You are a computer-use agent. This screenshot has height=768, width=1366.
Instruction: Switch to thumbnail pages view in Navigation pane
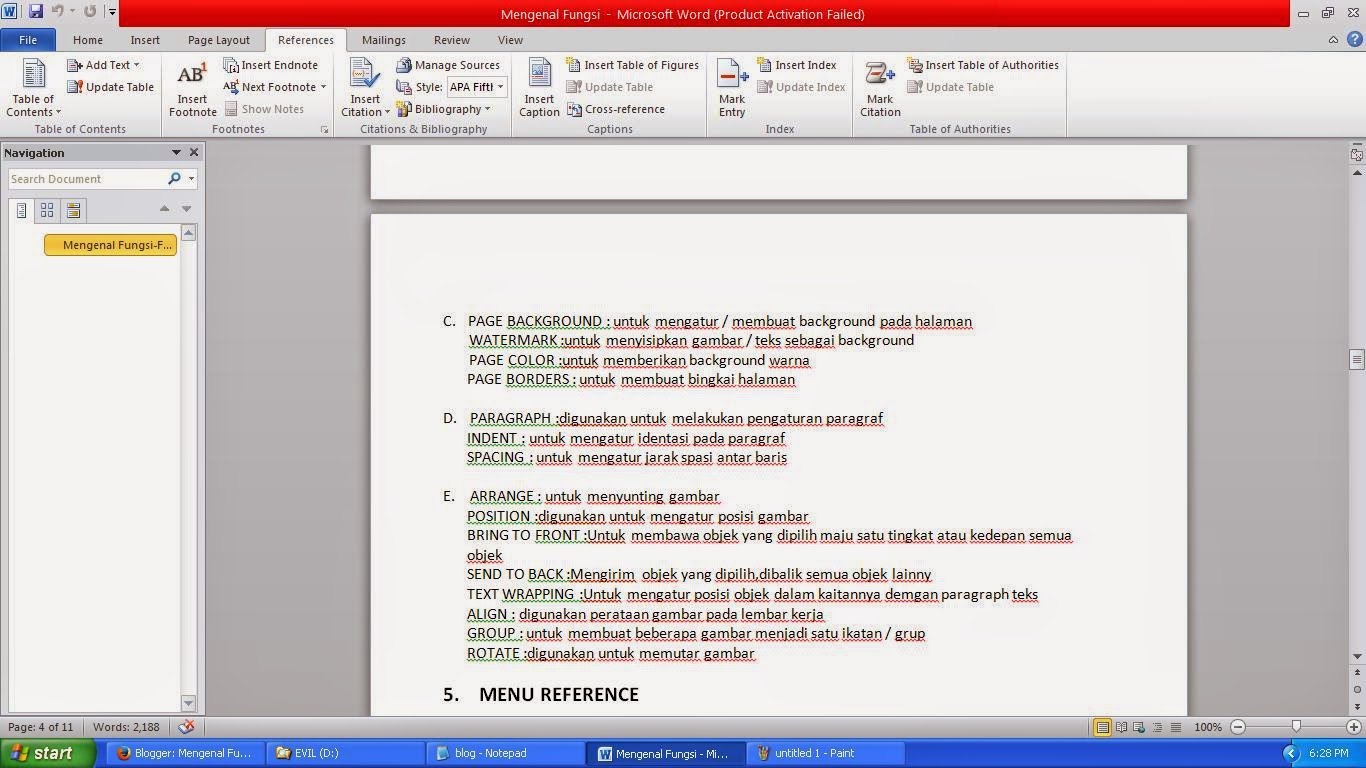tap(46, 210)
